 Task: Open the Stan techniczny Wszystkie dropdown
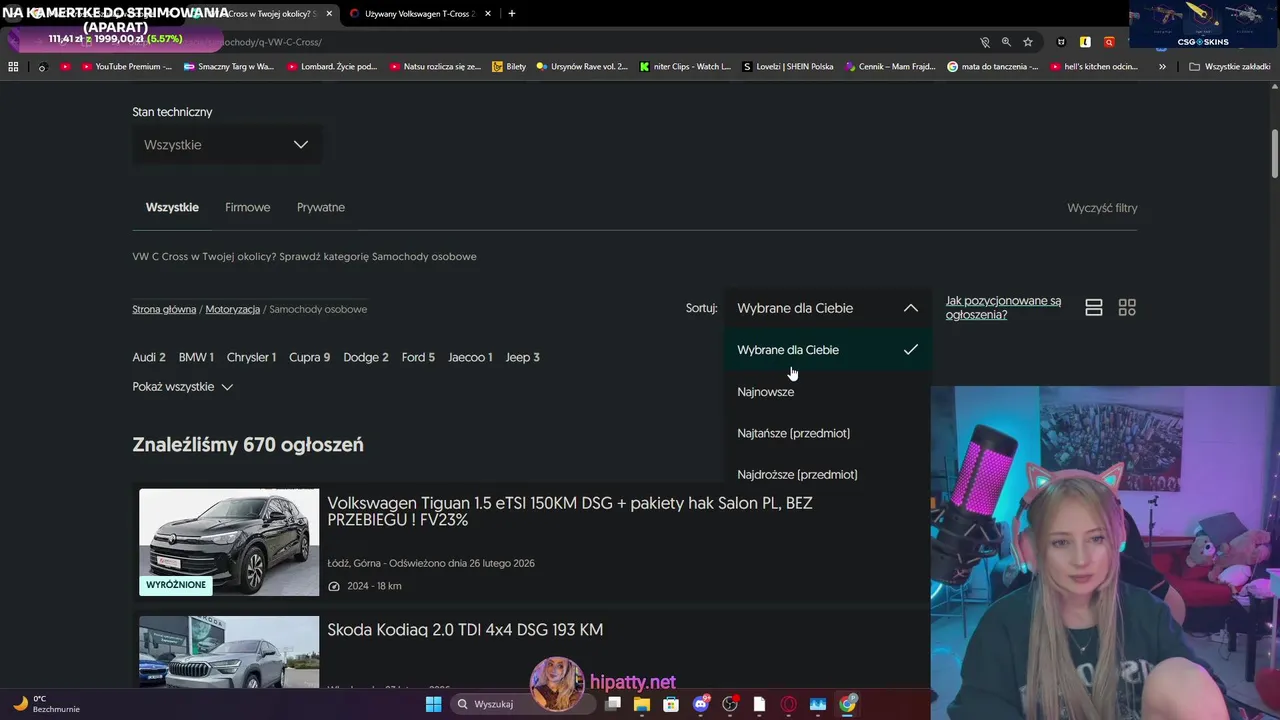tap(227, 145)
